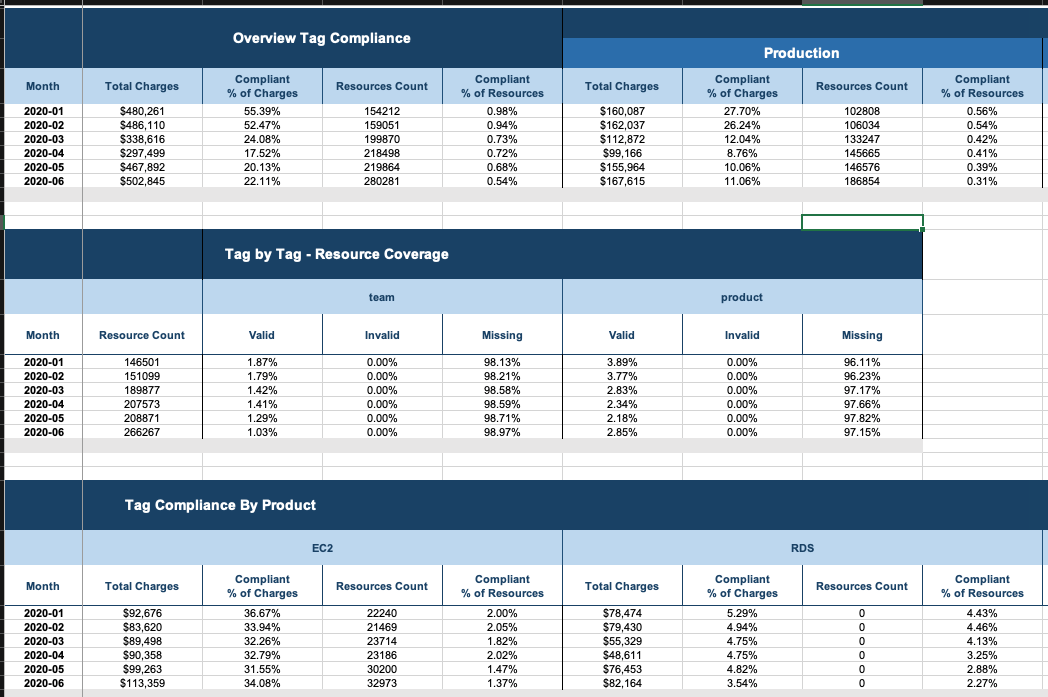Click the Valid column header under team
1048x697 pixels.
click(261, 335)
